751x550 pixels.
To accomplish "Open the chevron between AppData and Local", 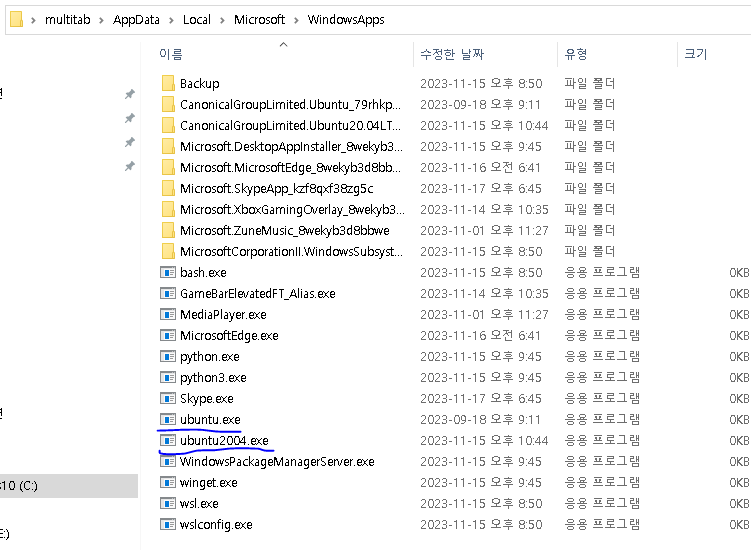I will click(x=171, y=20).
